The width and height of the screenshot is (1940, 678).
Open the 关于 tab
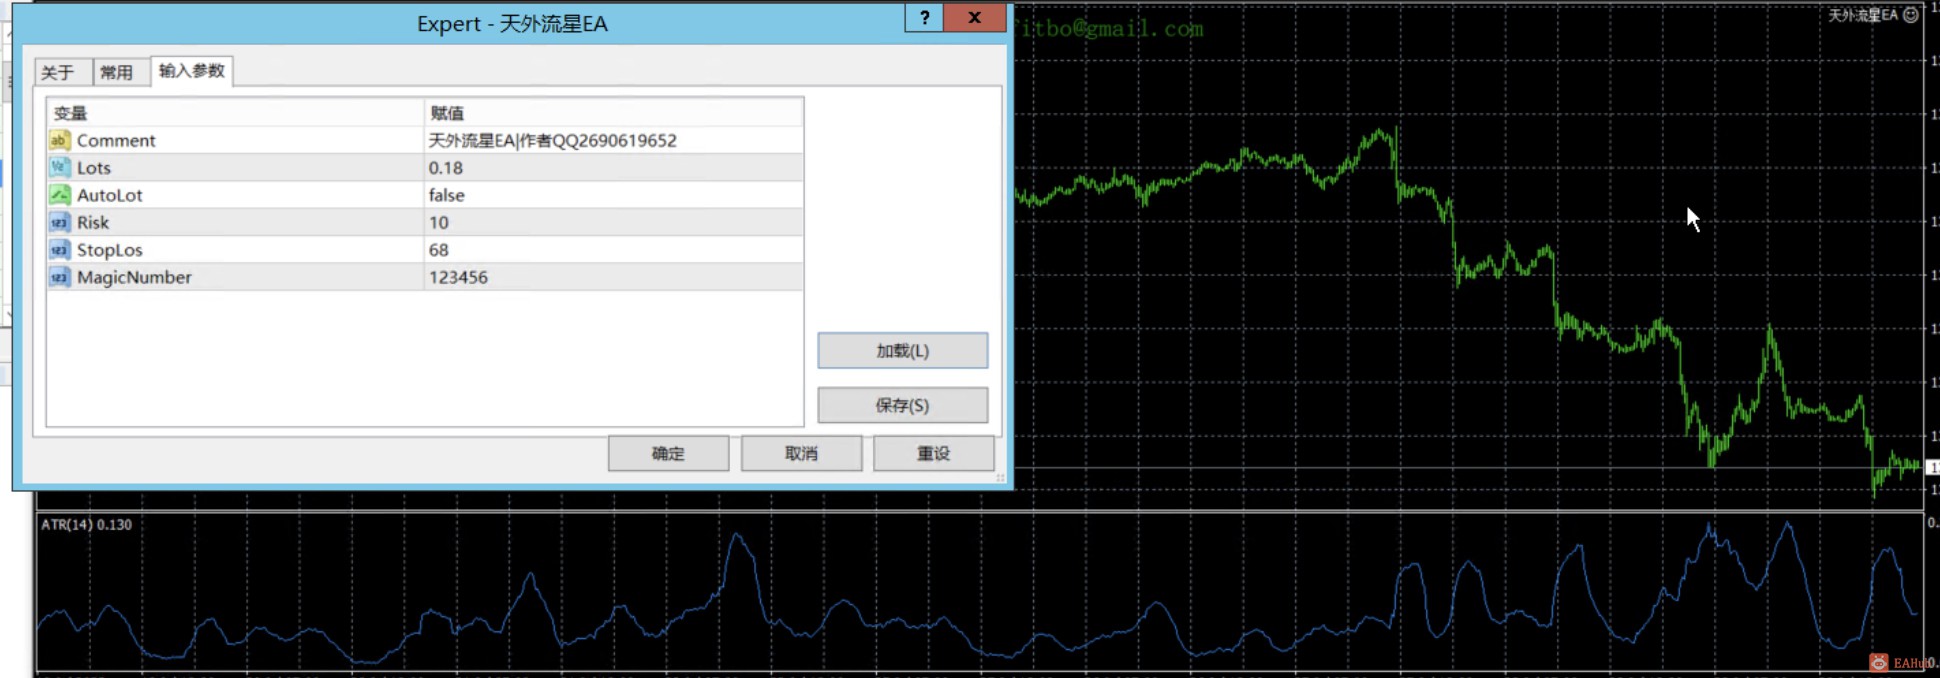(62, 72)
